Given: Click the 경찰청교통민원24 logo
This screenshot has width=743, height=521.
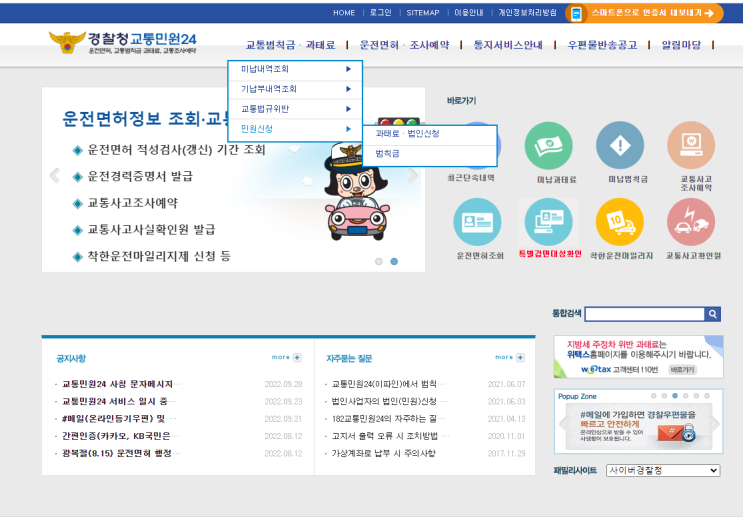Looking at the screenshot, I should point(123,42).
